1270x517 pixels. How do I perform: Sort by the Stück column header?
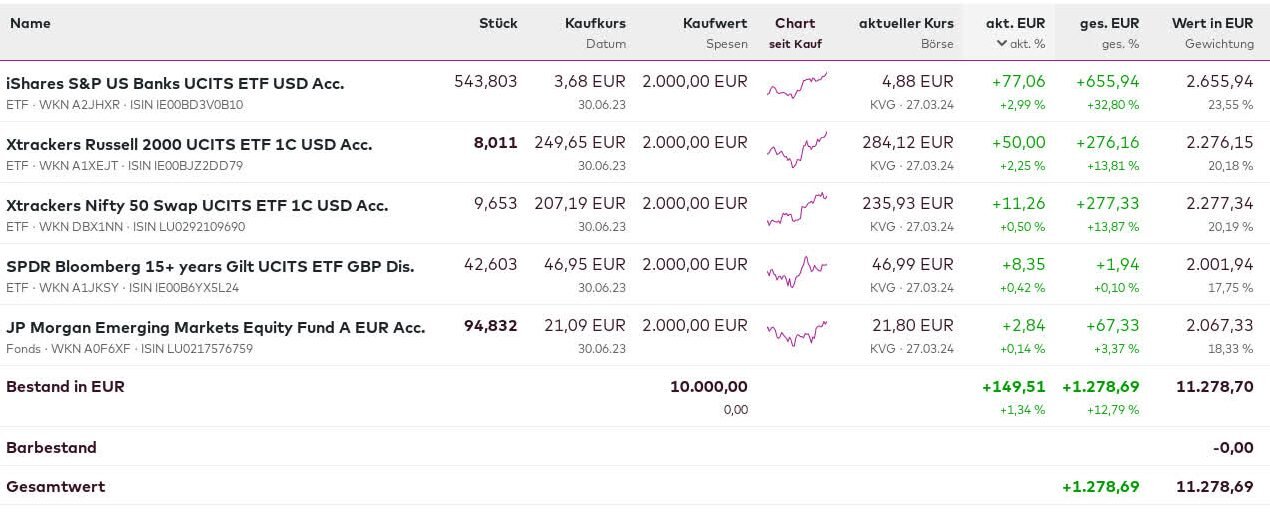coord(498,23)
